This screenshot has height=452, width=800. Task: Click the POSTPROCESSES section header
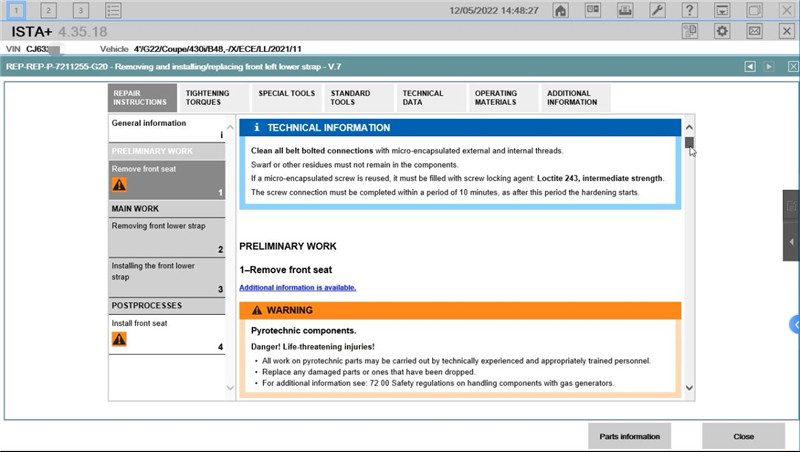(167, 306)
